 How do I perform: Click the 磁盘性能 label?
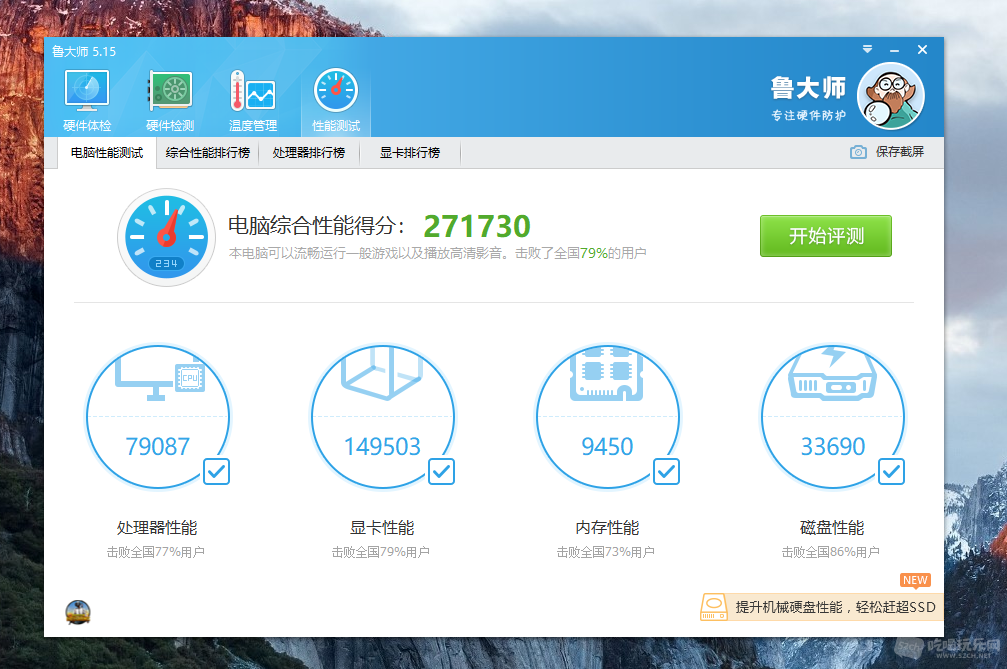coord(832,528)
